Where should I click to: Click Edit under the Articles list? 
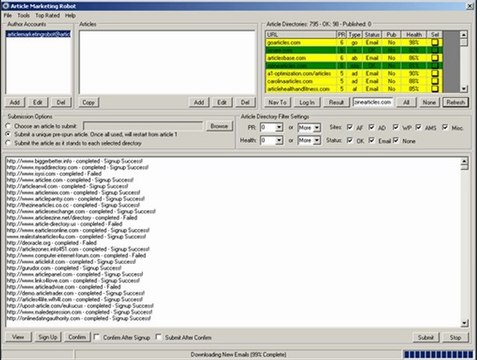coord(222,102)
